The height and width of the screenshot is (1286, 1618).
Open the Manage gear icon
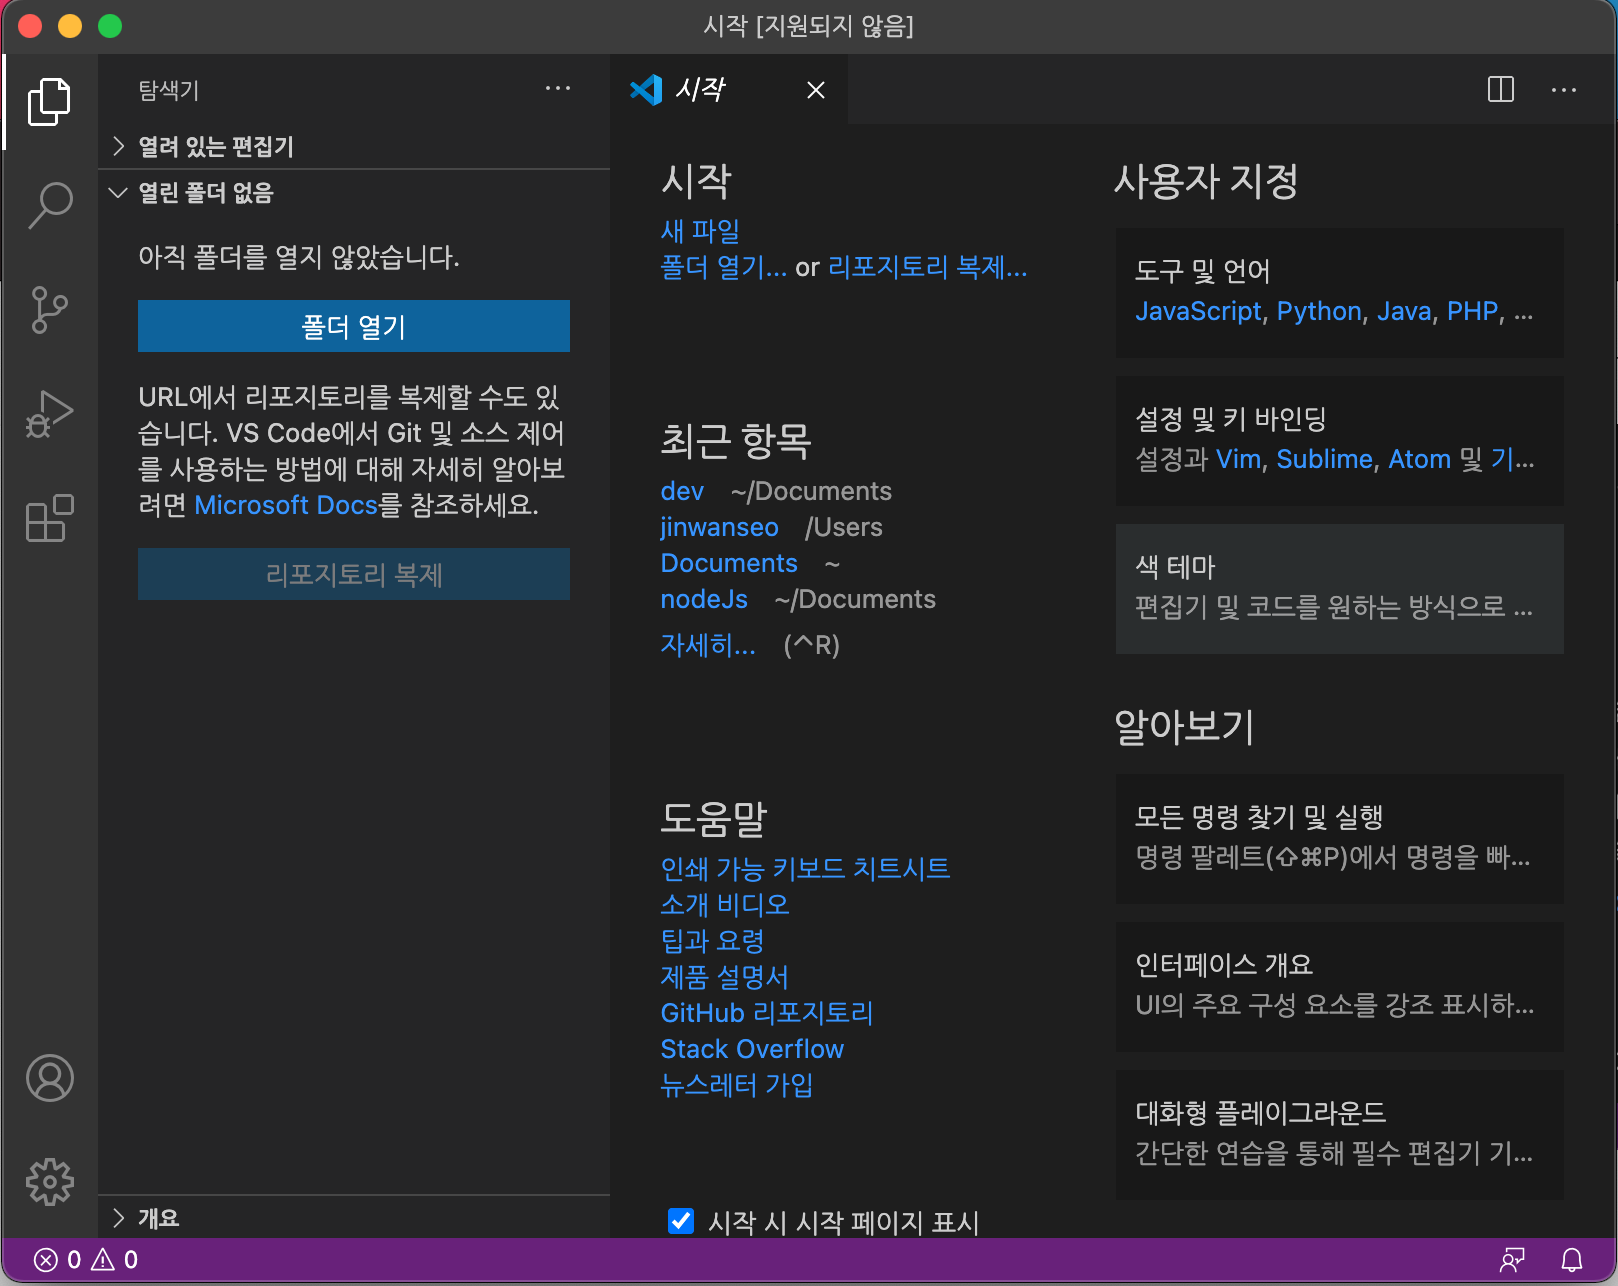[49, 1182]
